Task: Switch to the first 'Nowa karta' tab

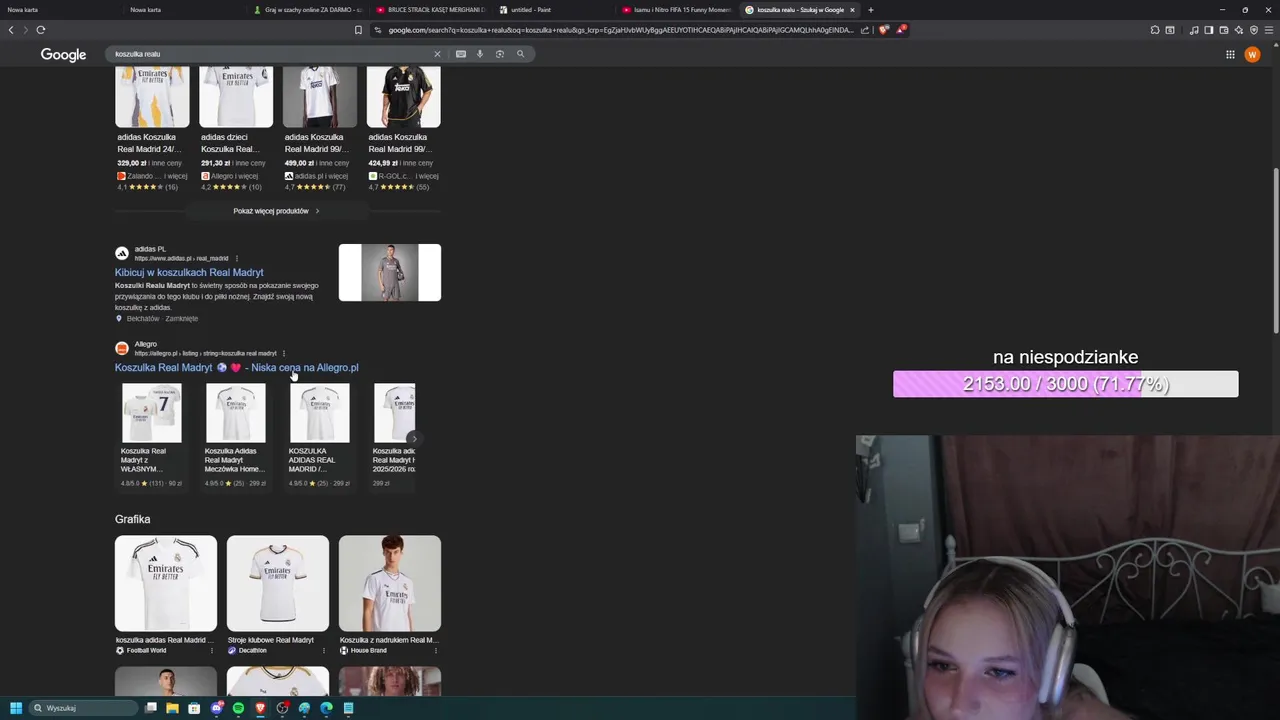Action: point(60,10)
